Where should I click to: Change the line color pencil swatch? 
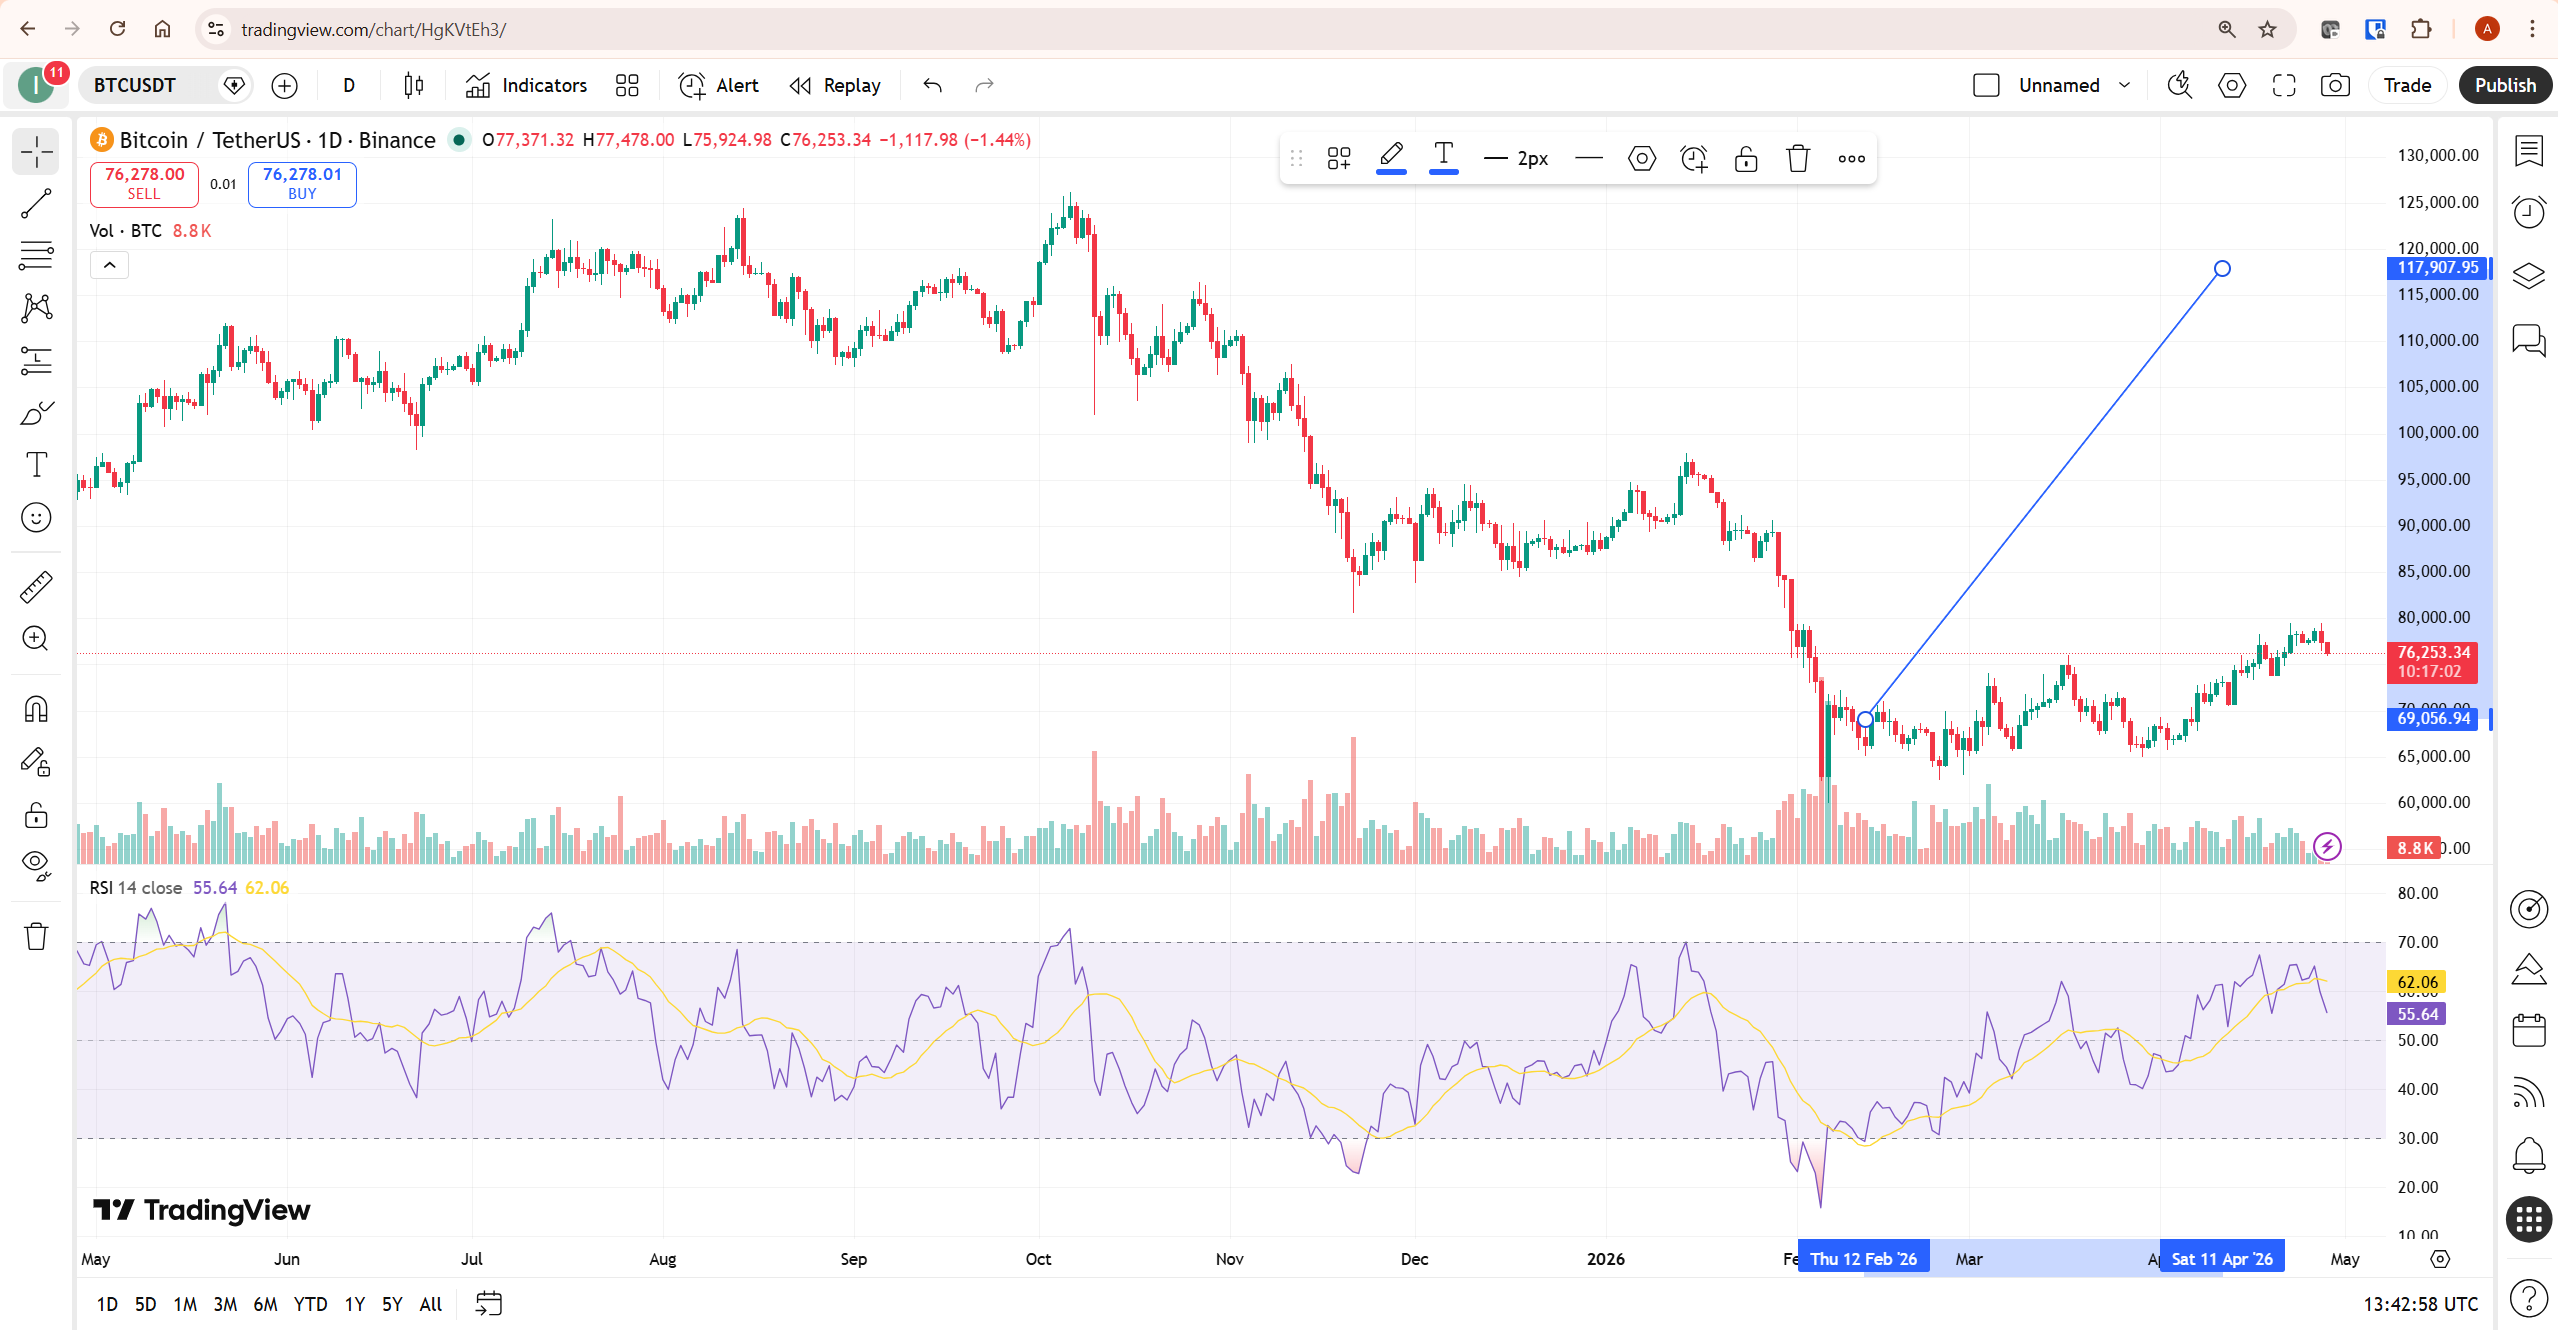(1391, 158)
